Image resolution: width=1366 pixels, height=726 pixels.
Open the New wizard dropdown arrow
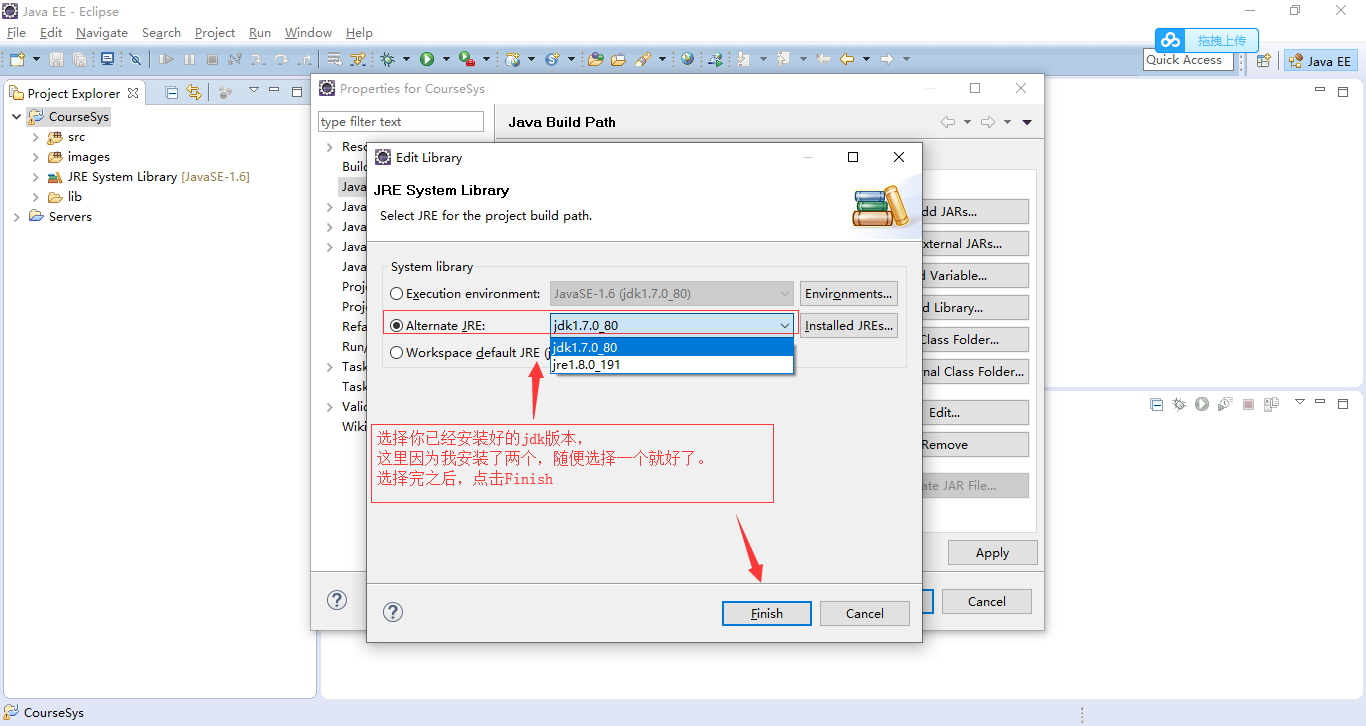click(x=36, y=59)
